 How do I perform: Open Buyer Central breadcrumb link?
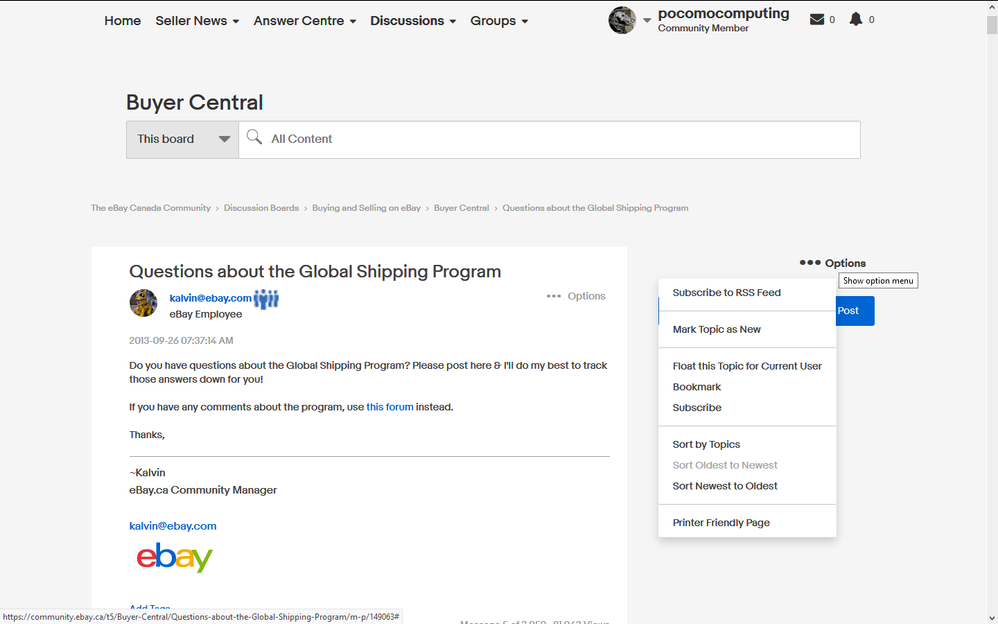[x=461, y=208]
